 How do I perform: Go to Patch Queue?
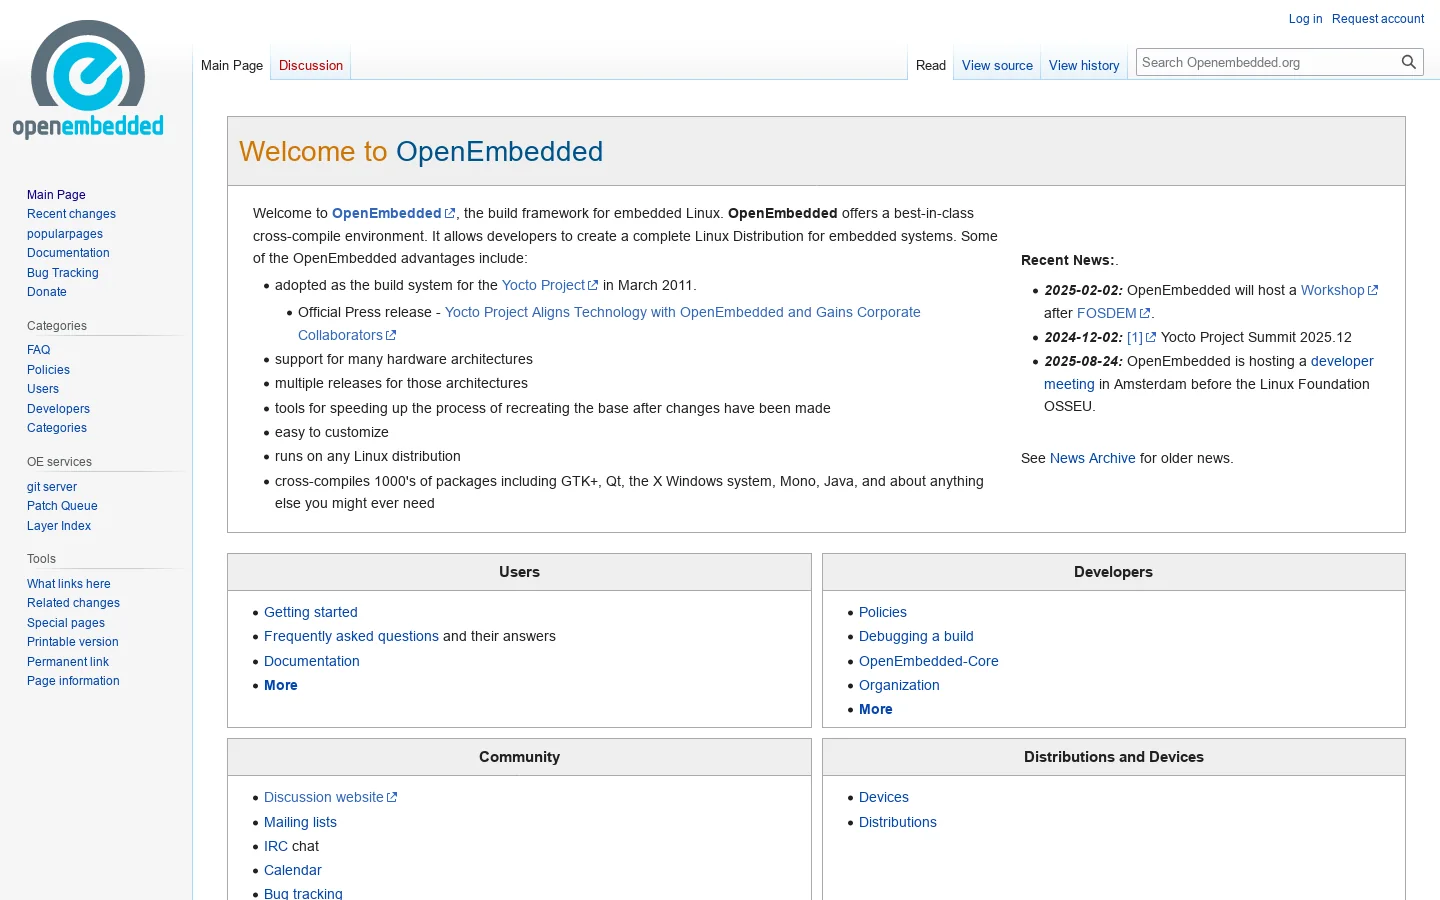[x=62, y=506]
